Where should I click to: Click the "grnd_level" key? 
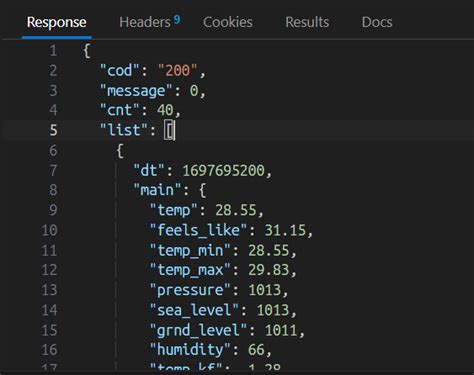click(x=198, y=330)
